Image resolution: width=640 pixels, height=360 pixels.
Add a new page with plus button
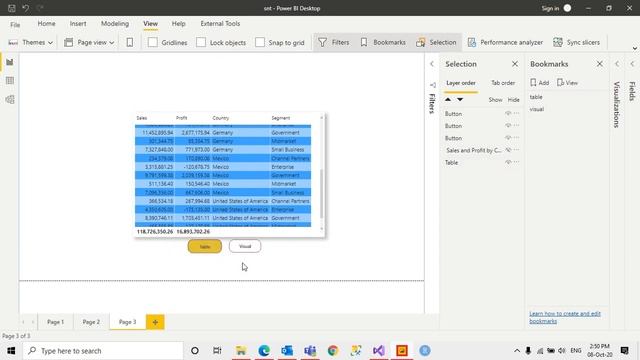155,322
